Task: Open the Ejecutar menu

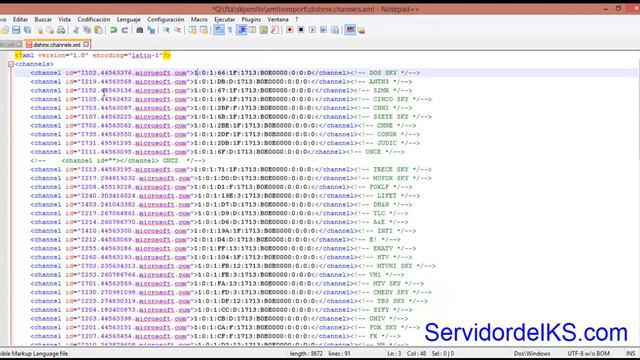Action: 224,20
